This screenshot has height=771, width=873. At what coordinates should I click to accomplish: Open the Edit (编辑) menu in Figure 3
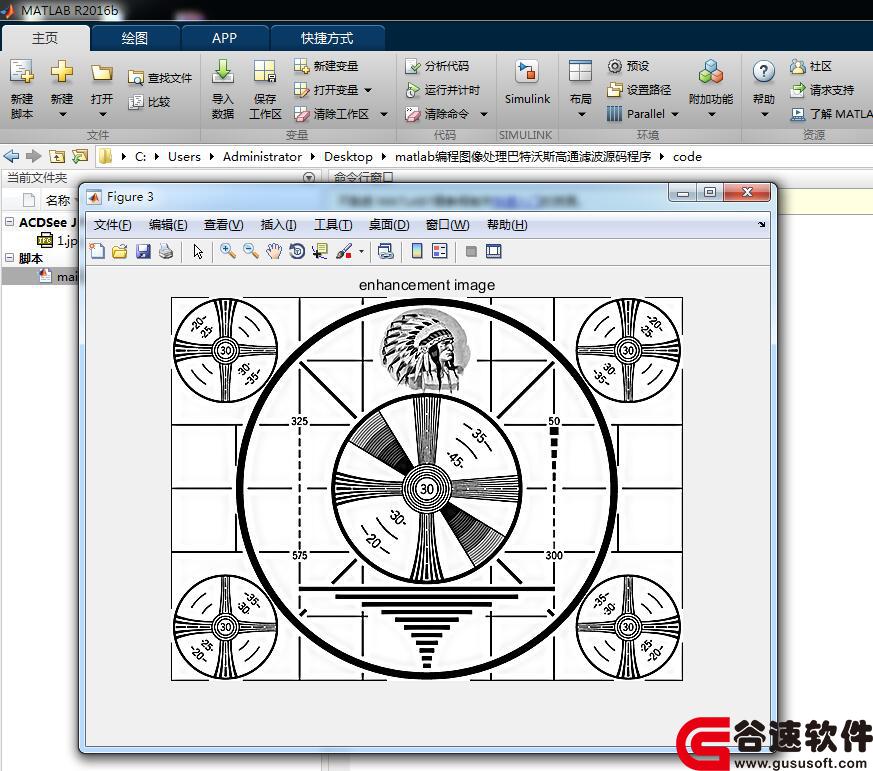pos(168,225)
